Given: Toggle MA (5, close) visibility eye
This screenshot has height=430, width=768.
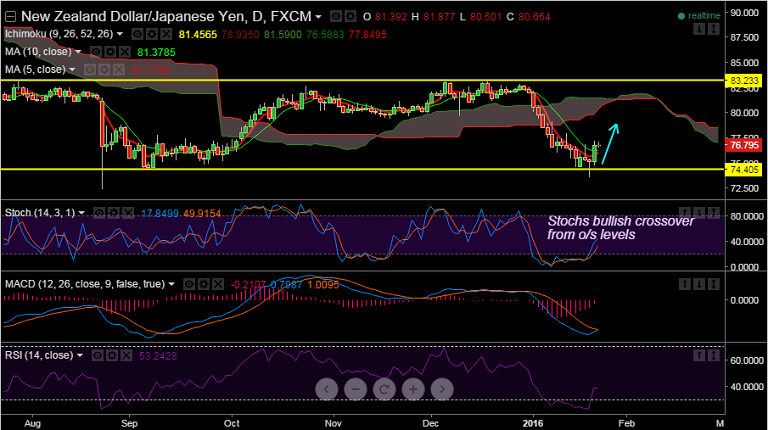Looking at the screenshot, I should coord(90,70).
